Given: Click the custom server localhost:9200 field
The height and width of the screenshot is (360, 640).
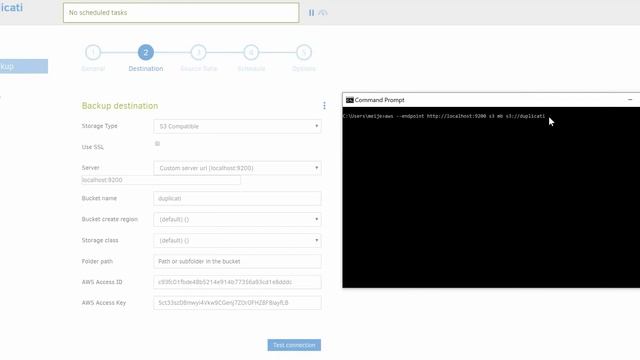Looking at the screenshot, I should pyautogui.click(x=161, y=180).
